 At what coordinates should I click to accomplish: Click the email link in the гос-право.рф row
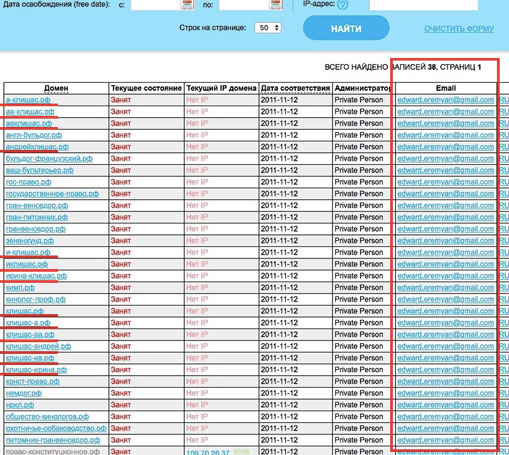[x=445, y=182]
